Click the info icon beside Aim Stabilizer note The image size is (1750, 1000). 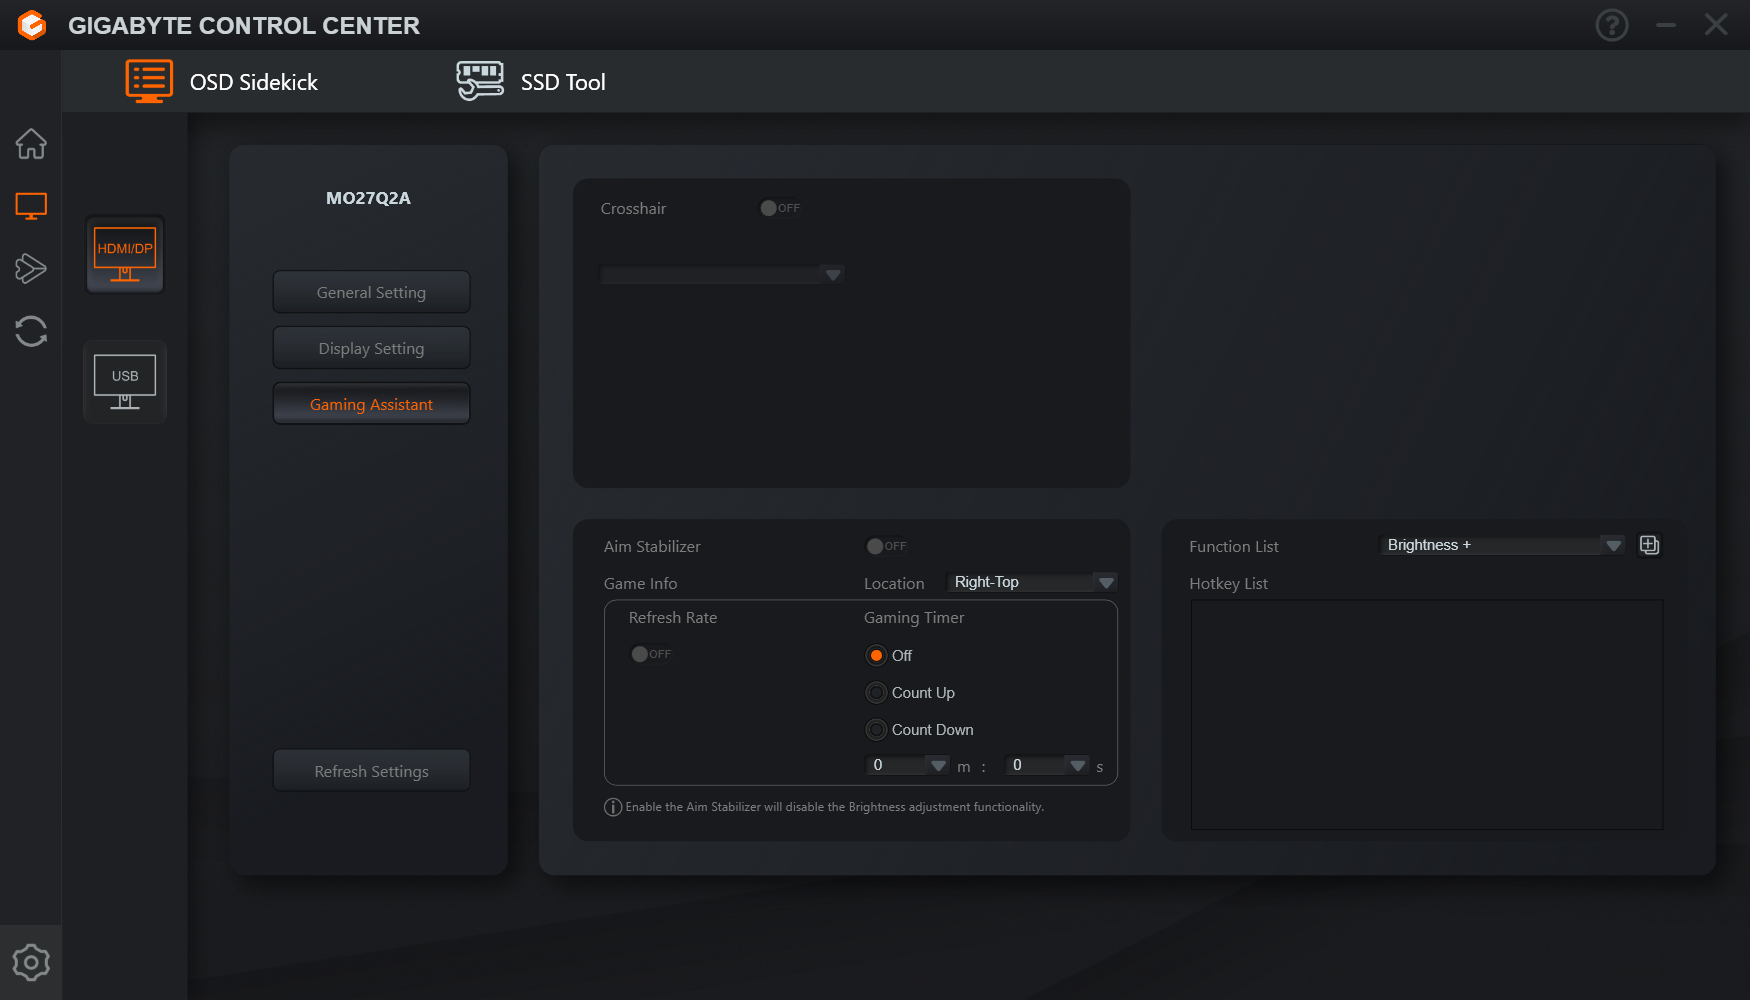click(x=613, y=807)
